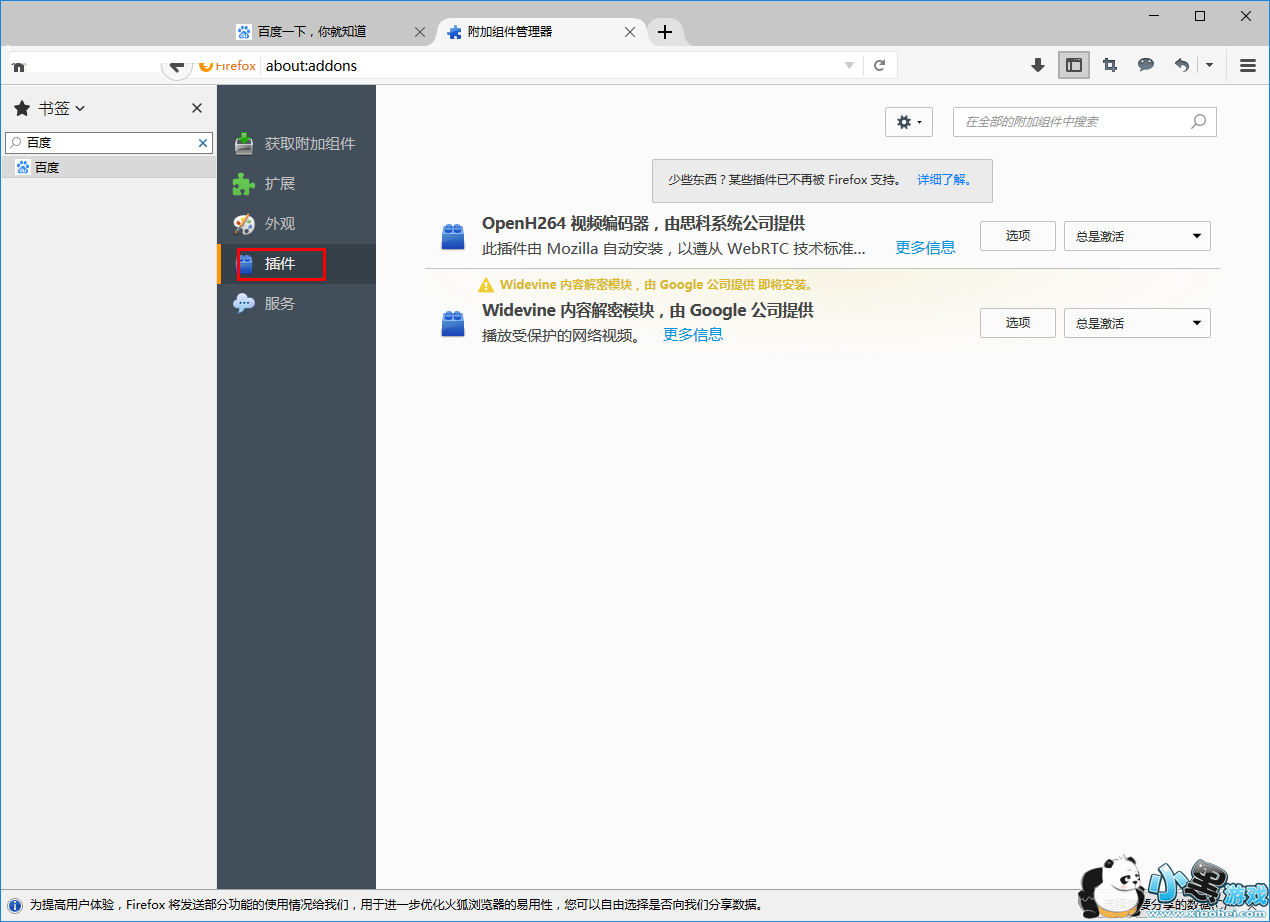Click 选项 button for Widevine plugin
1270x922 pixels.
click(1017, 323)
